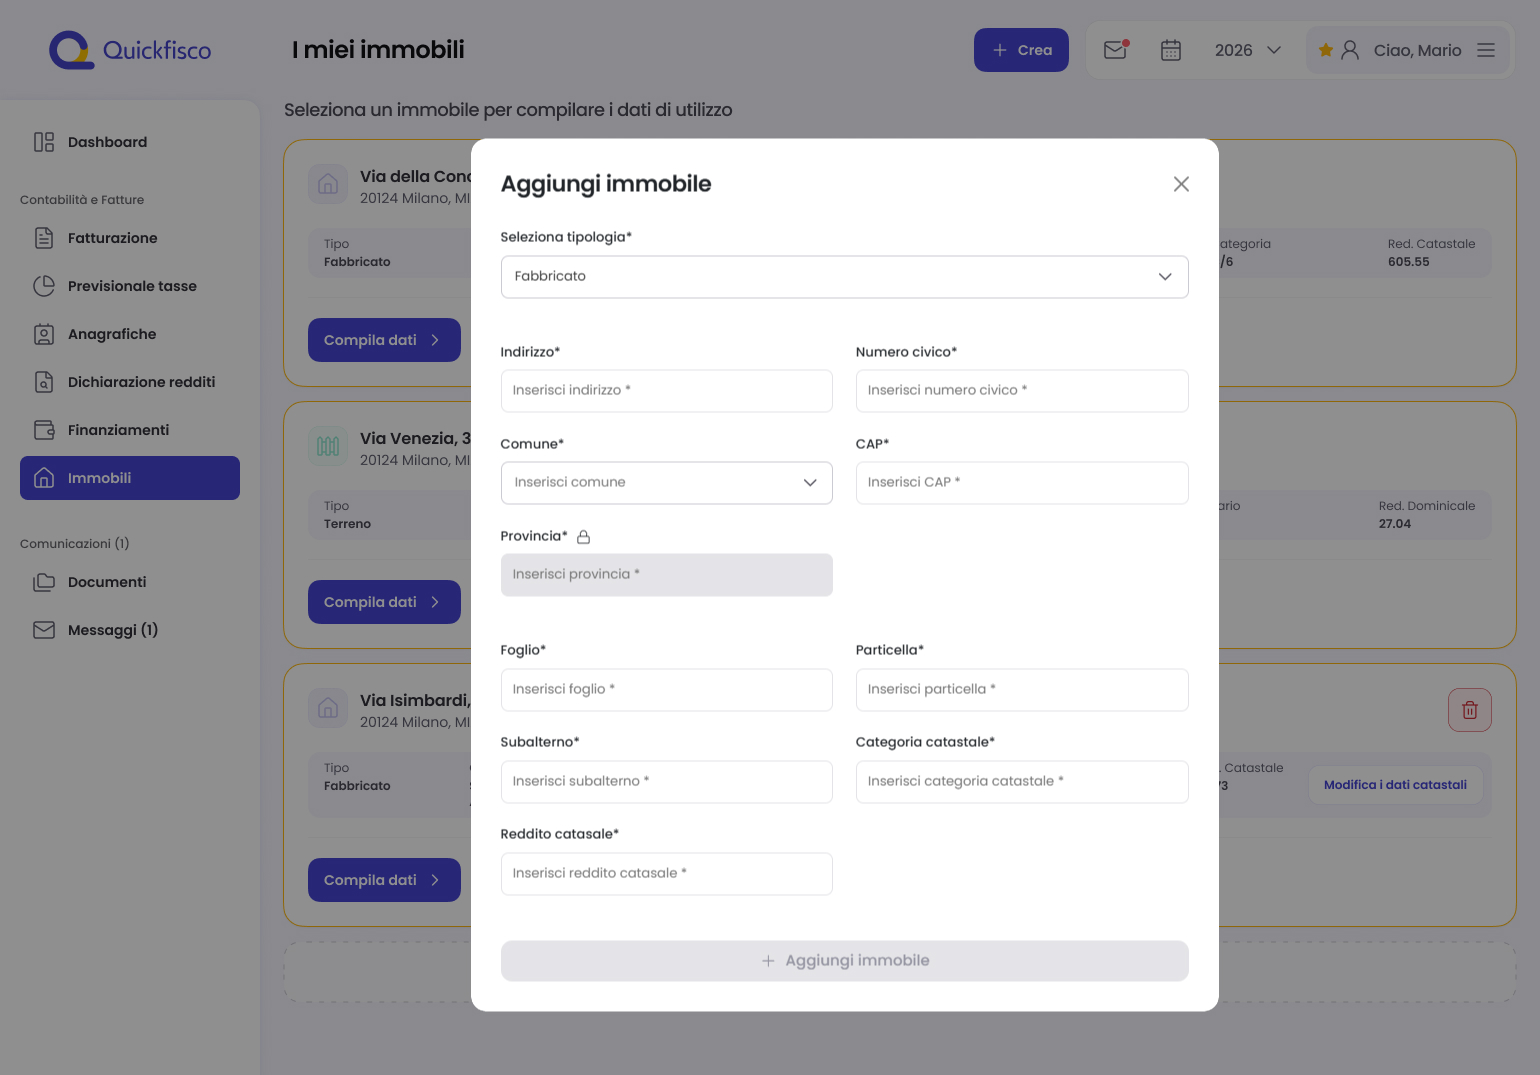Close the Aggiungi immobile dialog
The image size is (1540, 1075).
1181,184
